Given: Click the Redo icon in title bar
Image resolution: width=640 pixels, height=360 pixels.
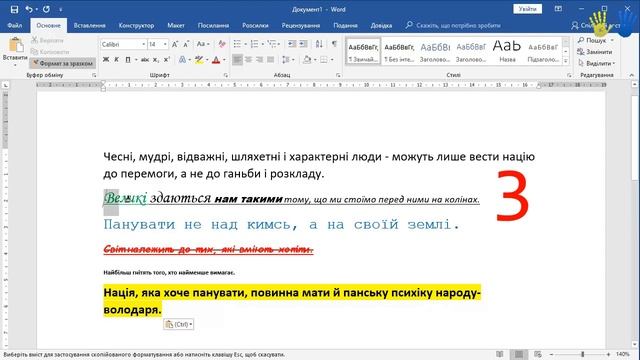Looking at the screenshot, I should (46, 9).
